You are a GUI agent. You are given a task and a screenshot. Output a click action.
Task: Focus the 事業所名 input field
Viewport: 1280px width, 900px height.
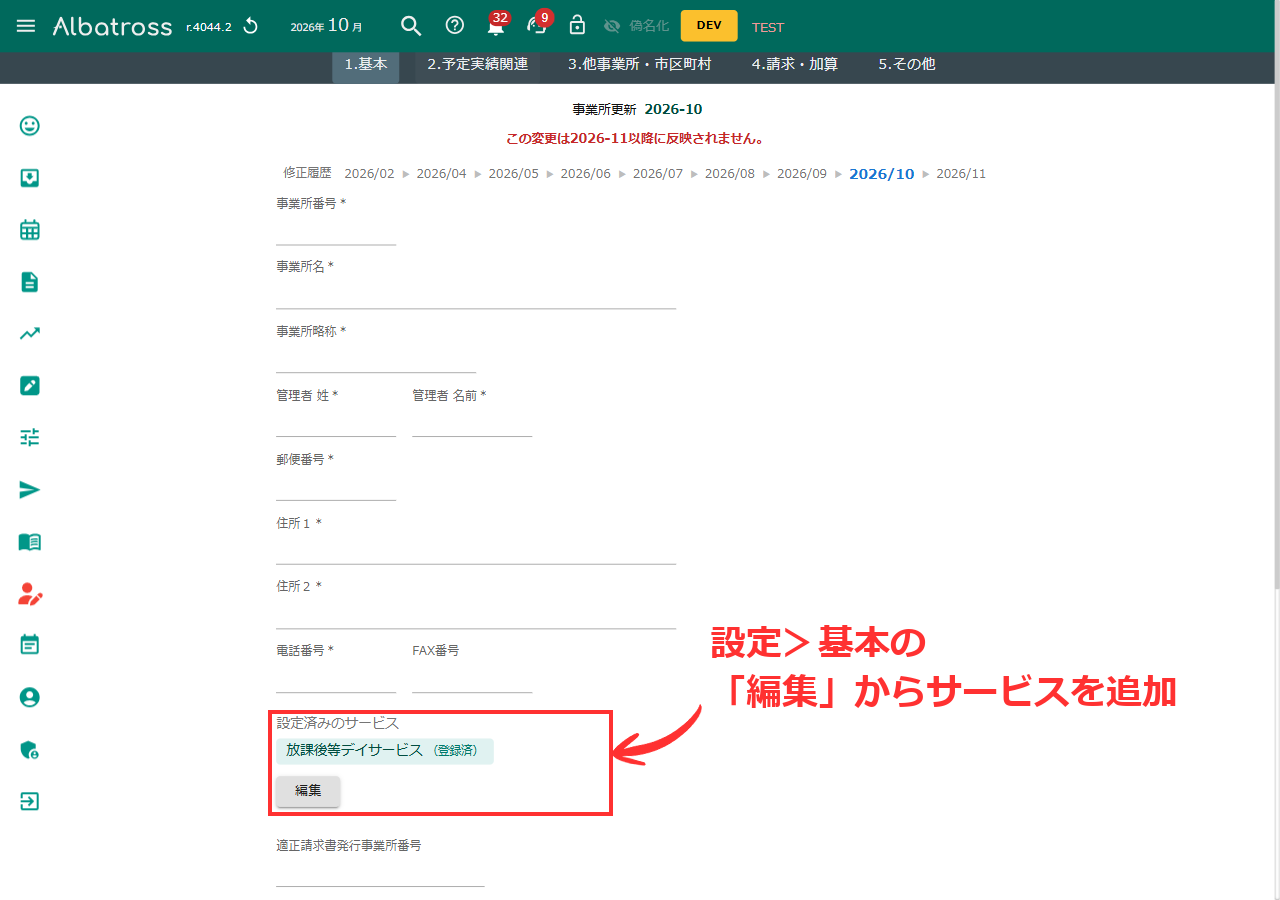point(476,295)
